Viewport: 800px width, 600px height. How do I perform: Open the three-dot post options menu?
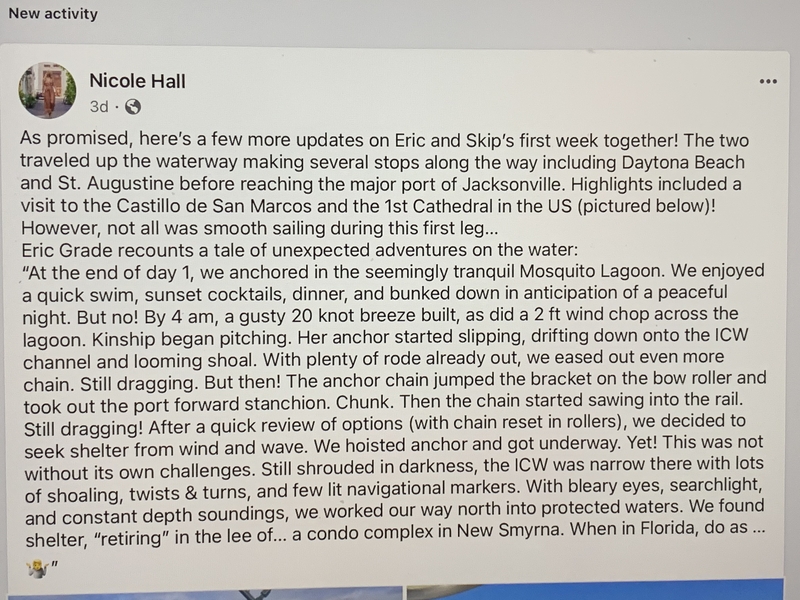click(x=768, y=81)
